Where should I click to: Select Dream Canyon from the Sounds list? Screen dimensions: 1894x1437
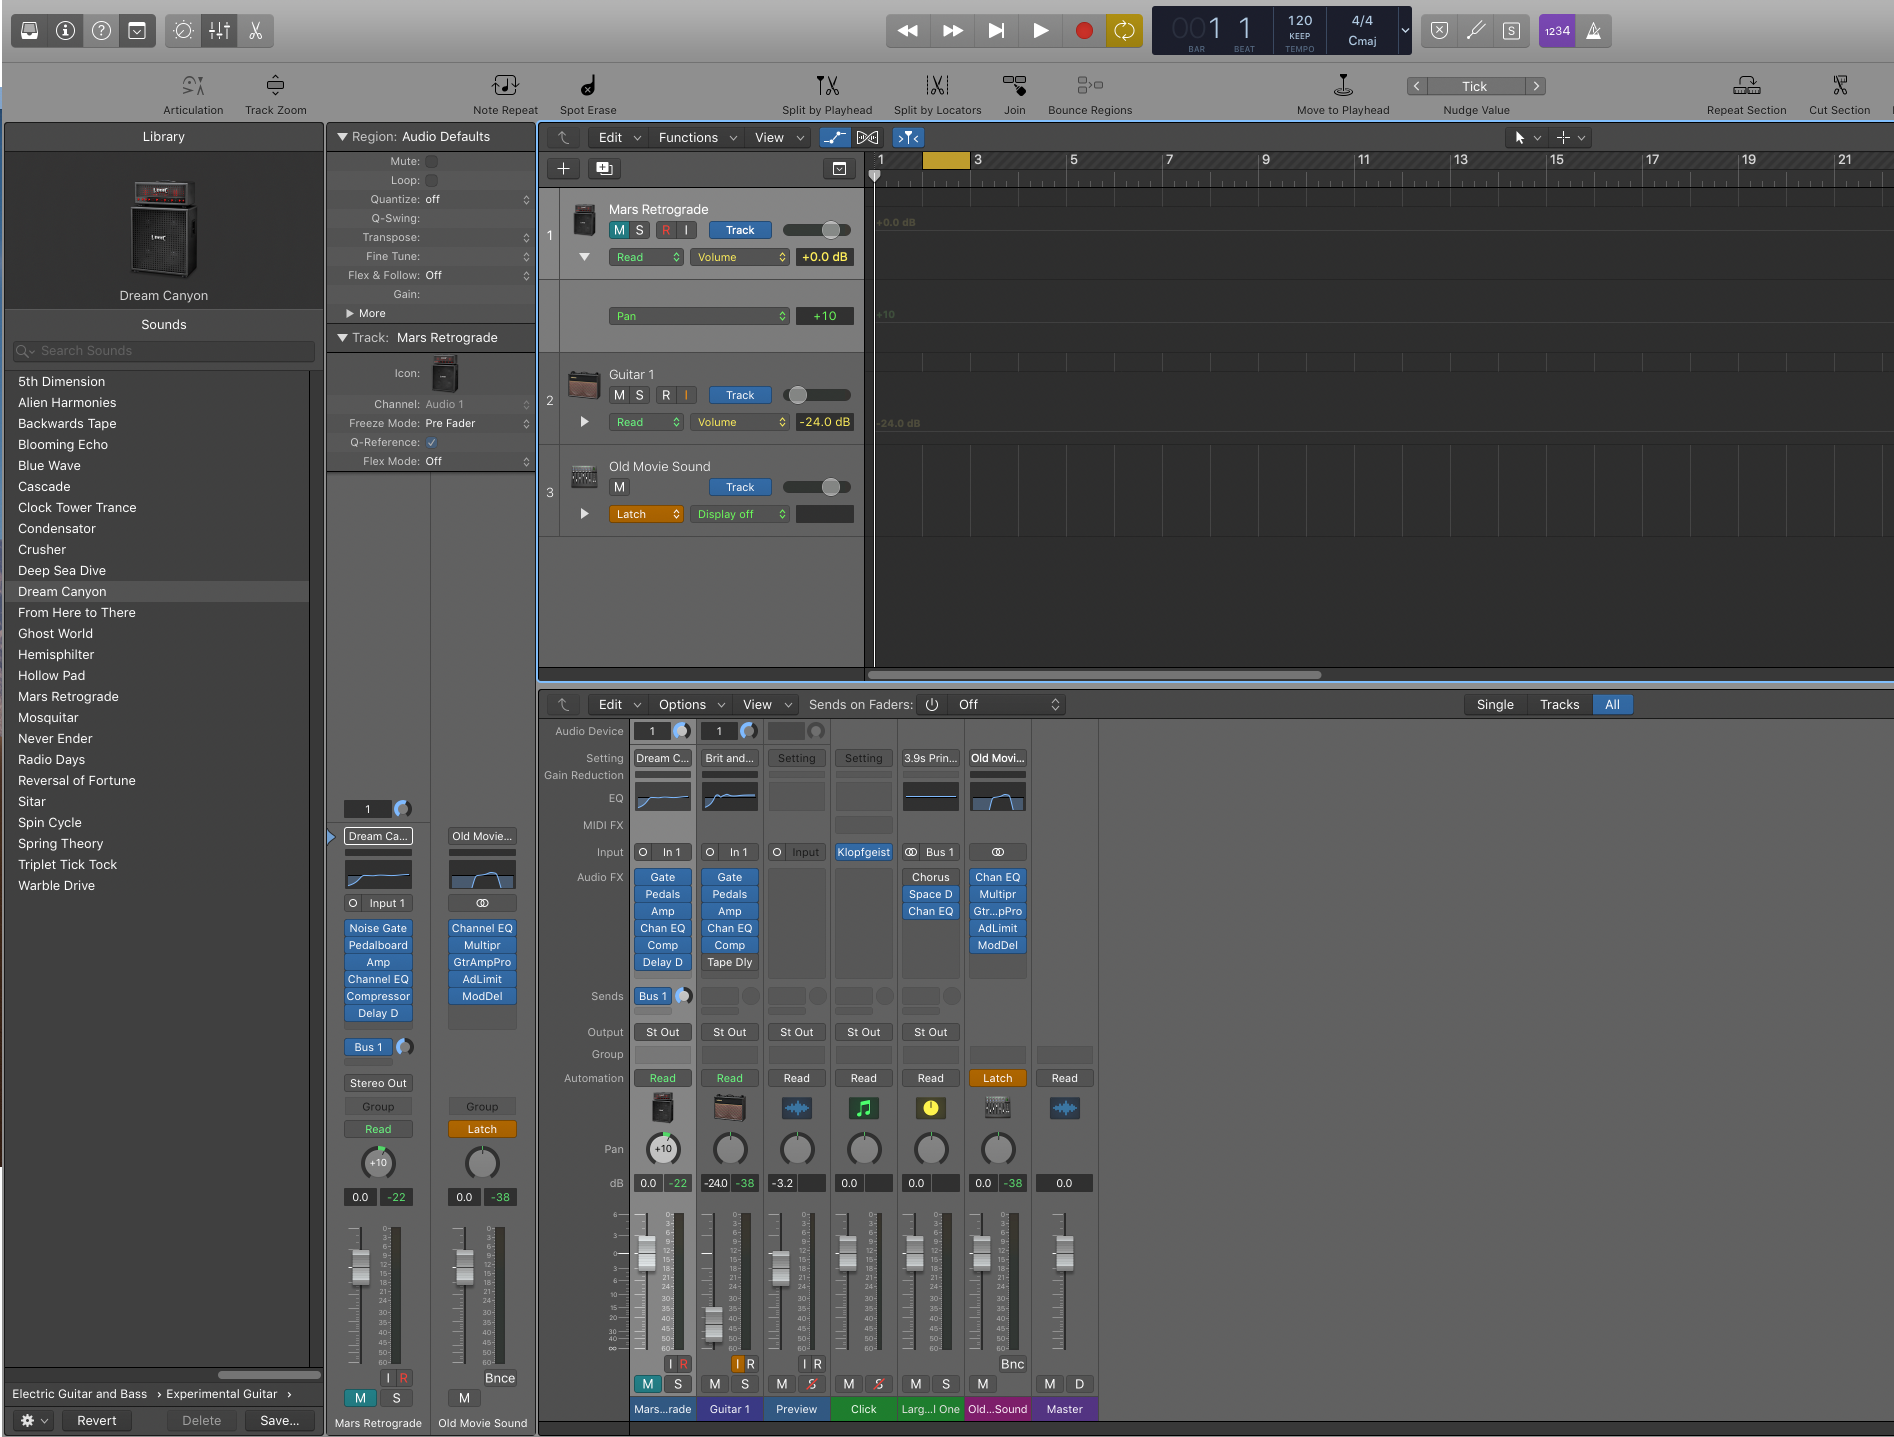click(x=61, y=591)
